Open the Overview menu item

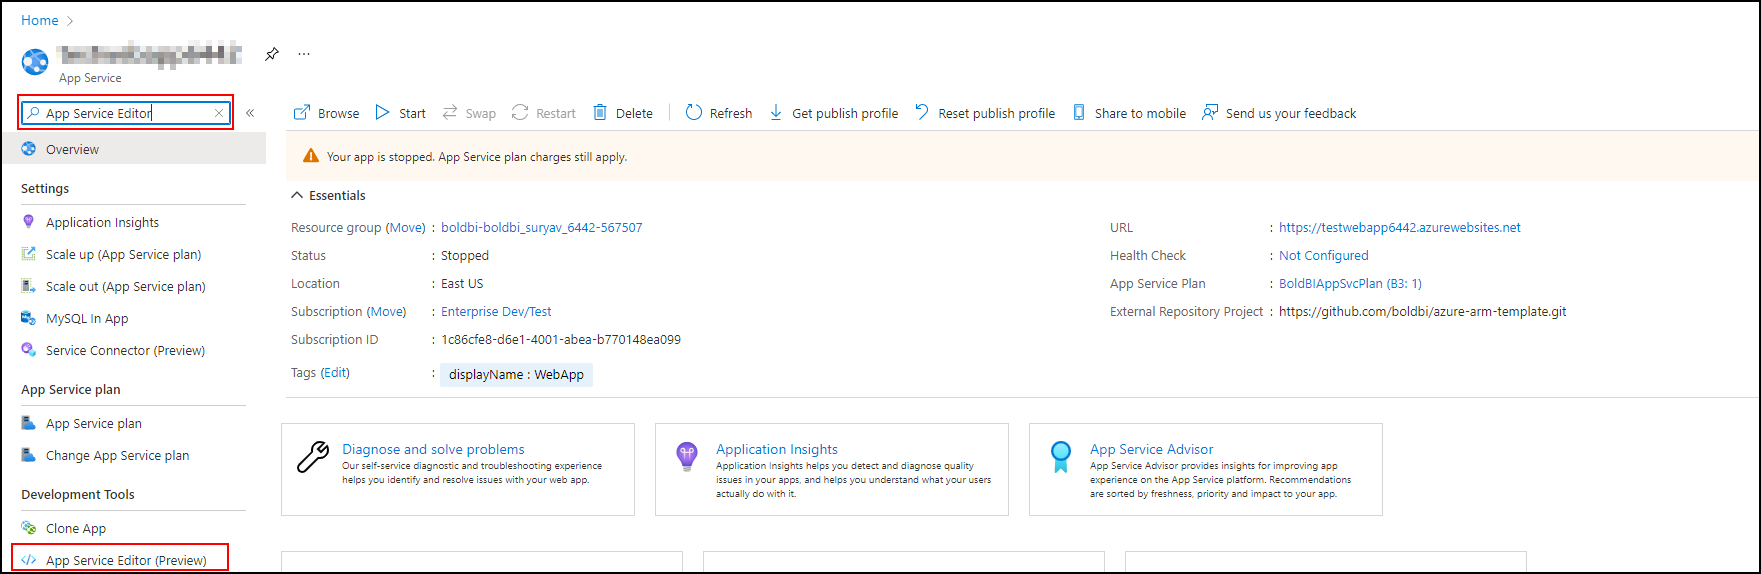133,149
